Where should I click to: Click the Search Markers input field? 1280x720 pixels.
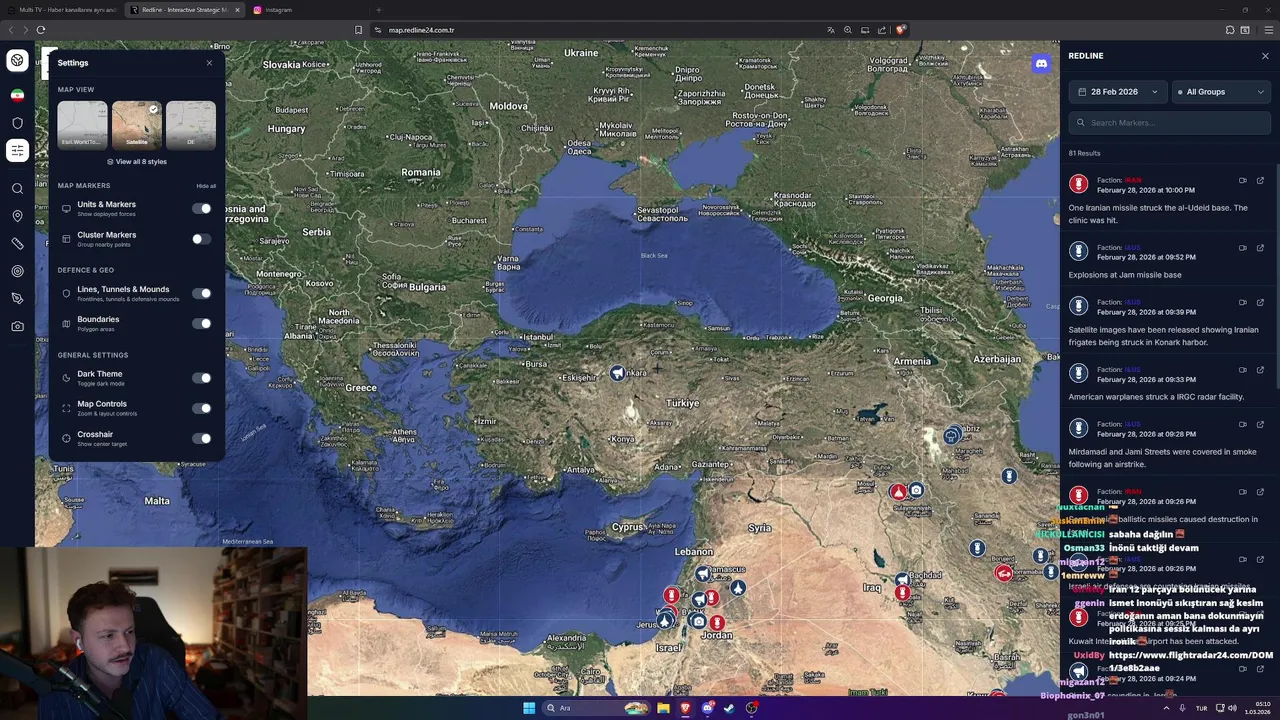point(1170,123)
